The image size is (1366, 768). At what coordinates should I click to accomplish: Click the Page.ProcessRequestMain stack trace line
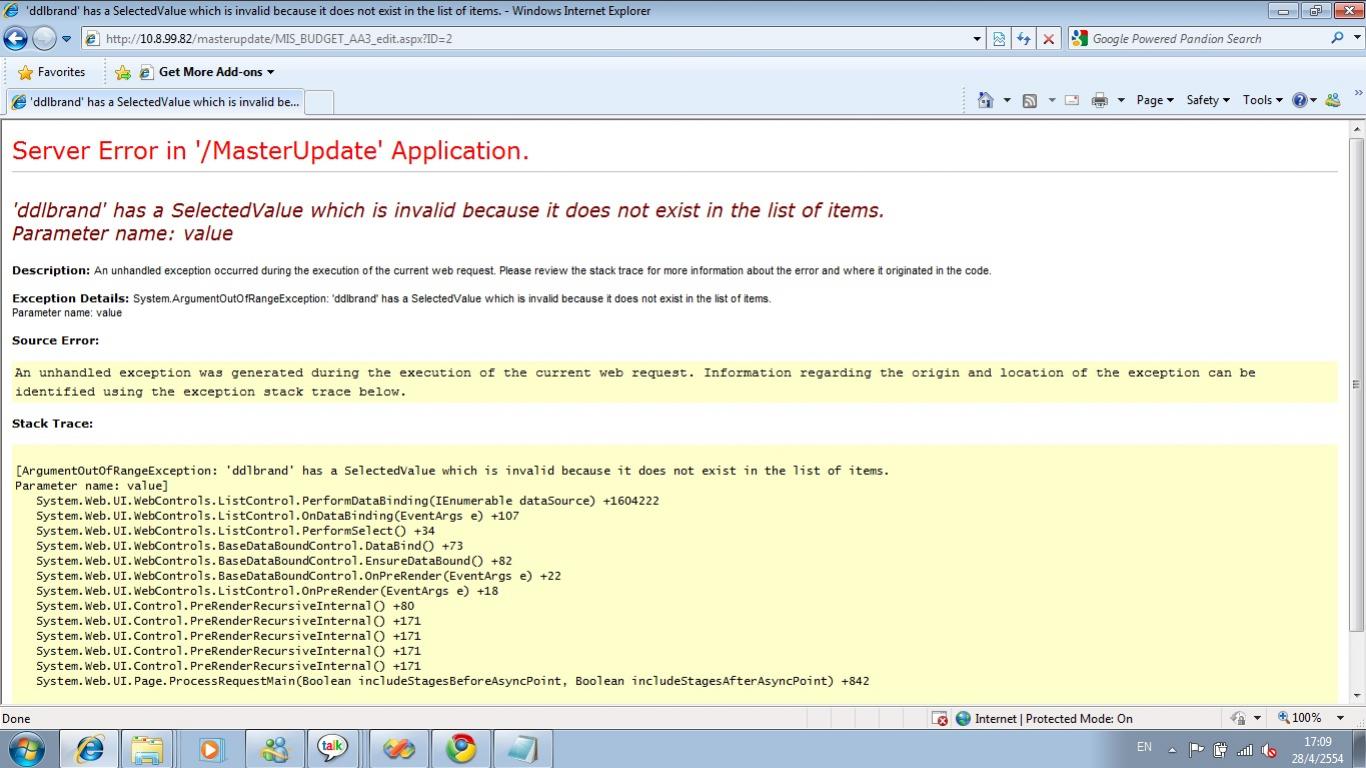click(452, 681)
